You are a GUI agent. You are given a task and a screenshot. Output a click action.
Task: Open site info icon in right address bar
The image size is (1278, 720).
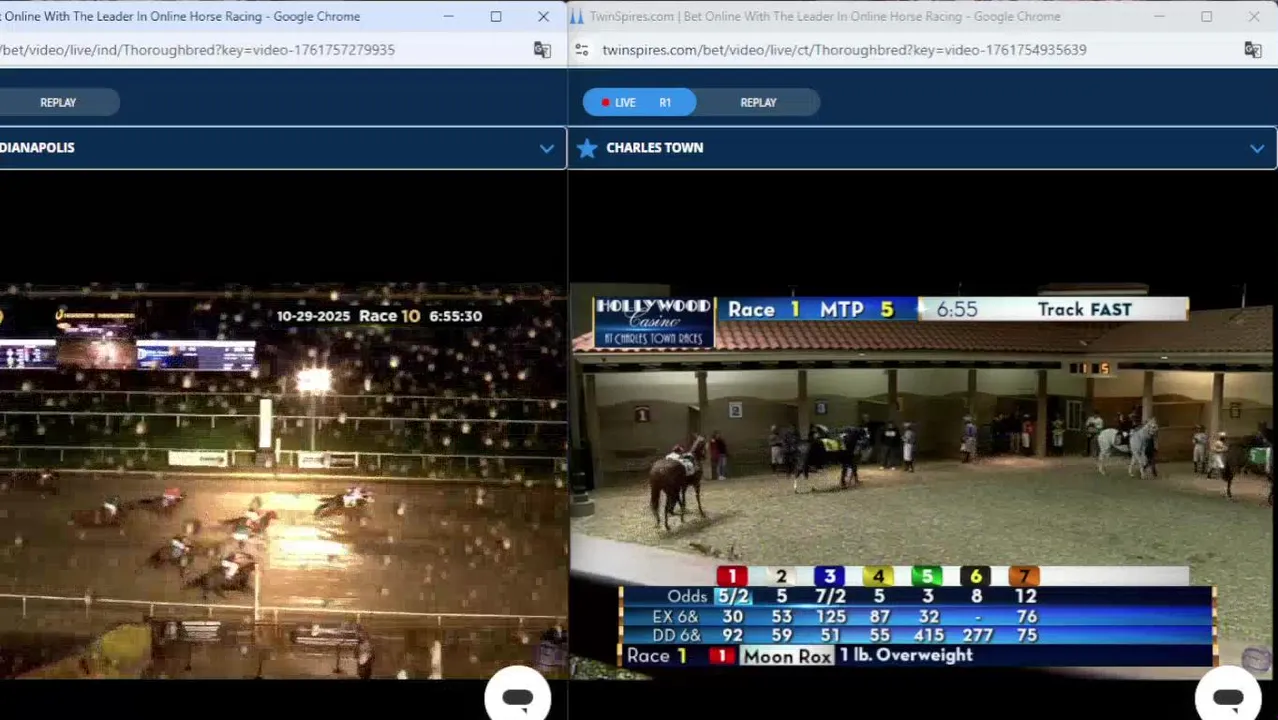point(582,50)
